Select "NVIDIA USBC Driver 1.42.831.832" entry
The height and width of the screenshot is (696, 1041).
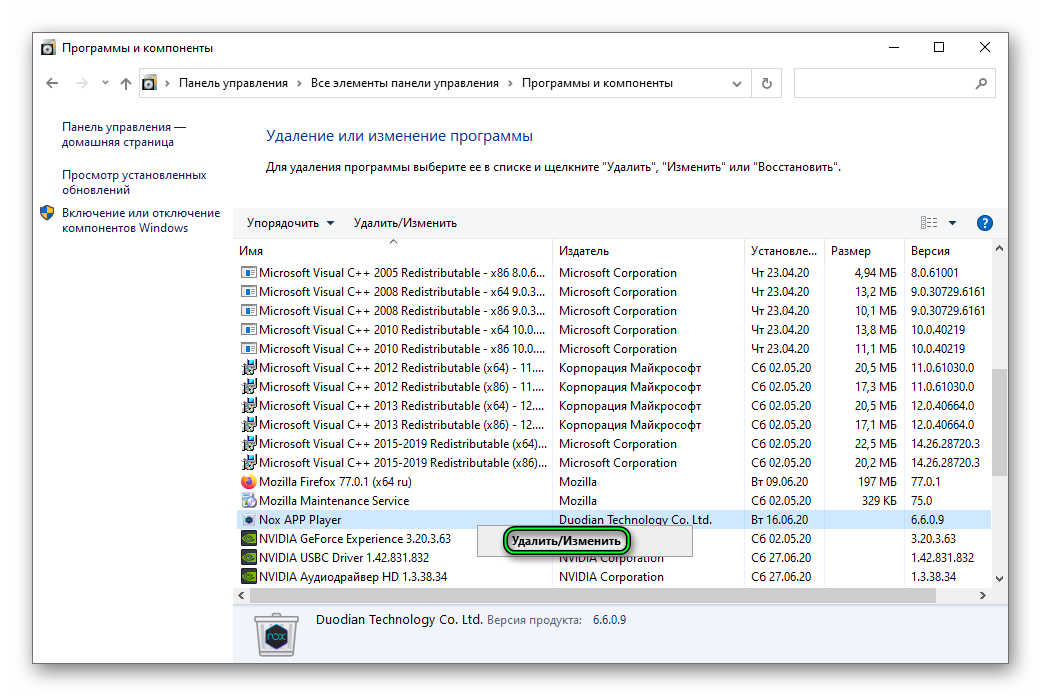344,558
